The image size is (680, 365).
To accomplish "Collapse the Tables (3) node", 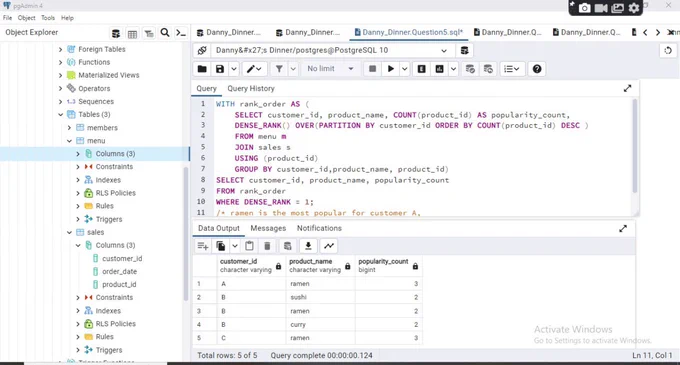I will click(60, 114).
